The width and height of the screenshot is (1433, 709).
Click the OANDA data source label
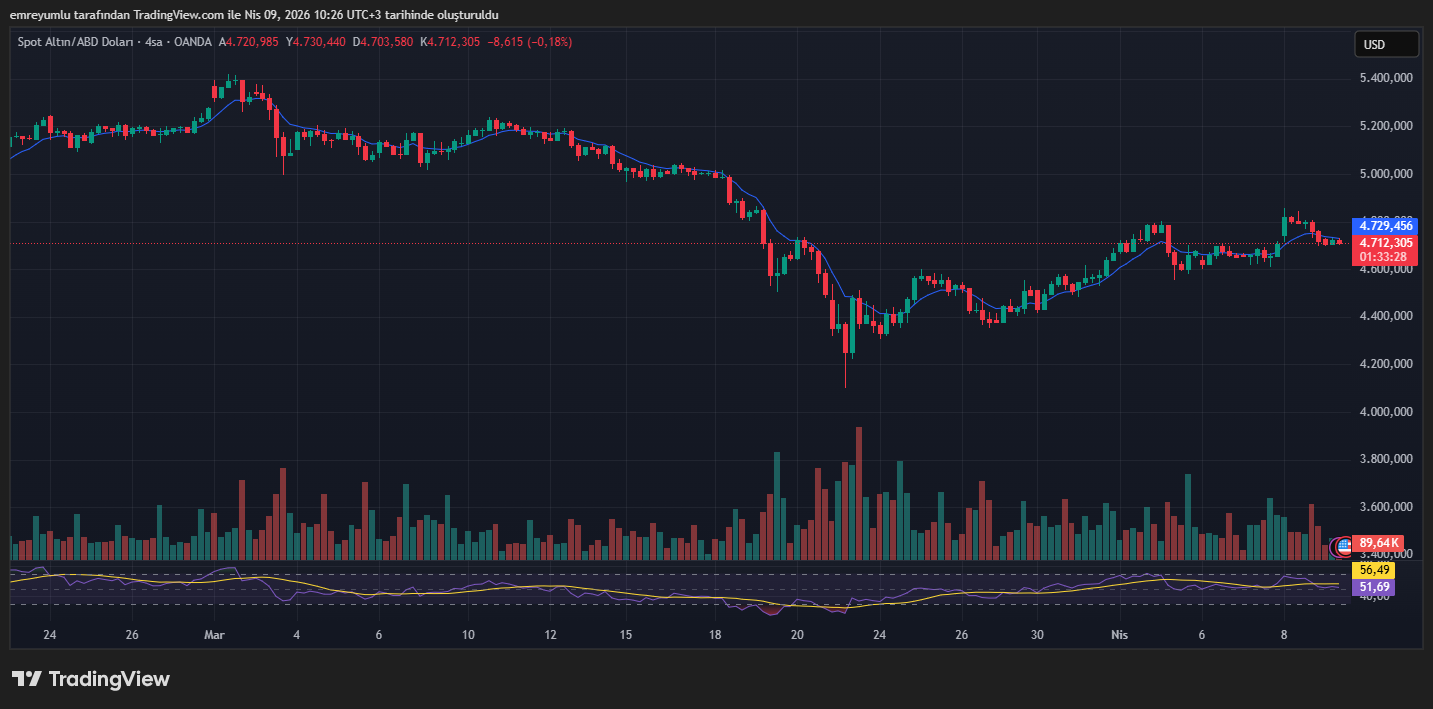point(191,42)
